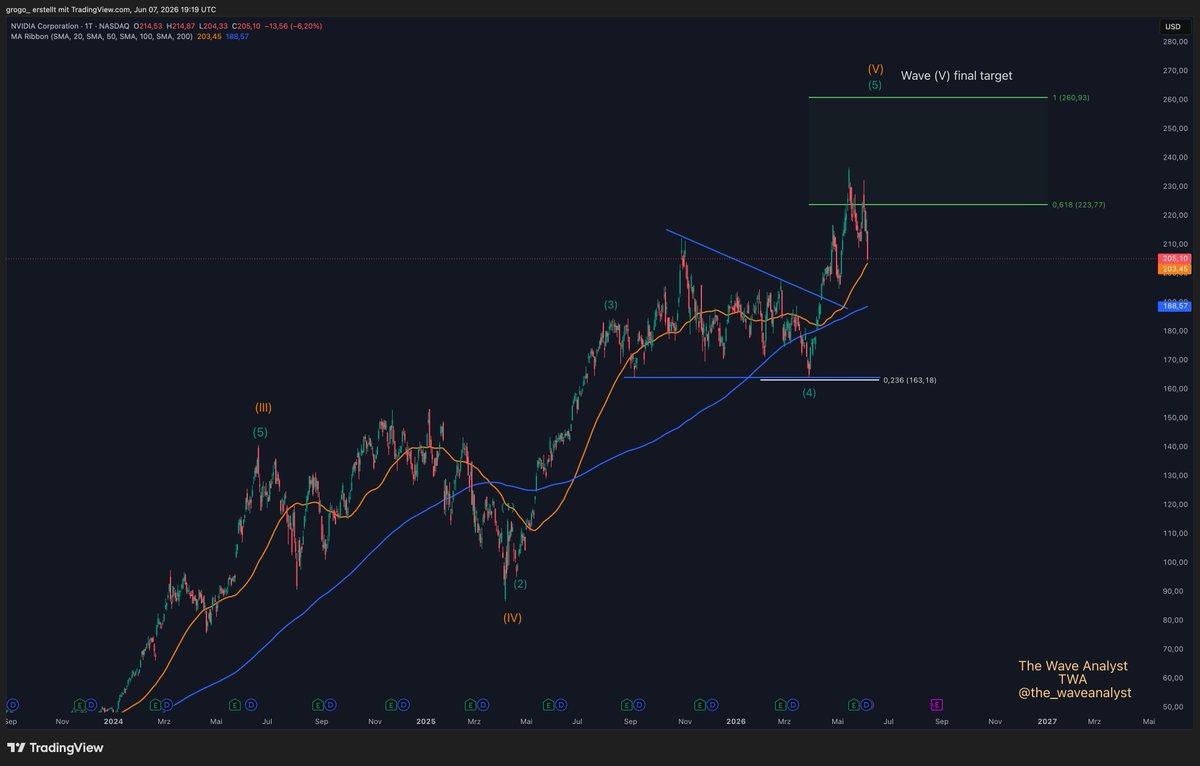Click the 50,00 price scale label
The width and height of the screenshot is (1200, 766).
tap(1174, 706)
